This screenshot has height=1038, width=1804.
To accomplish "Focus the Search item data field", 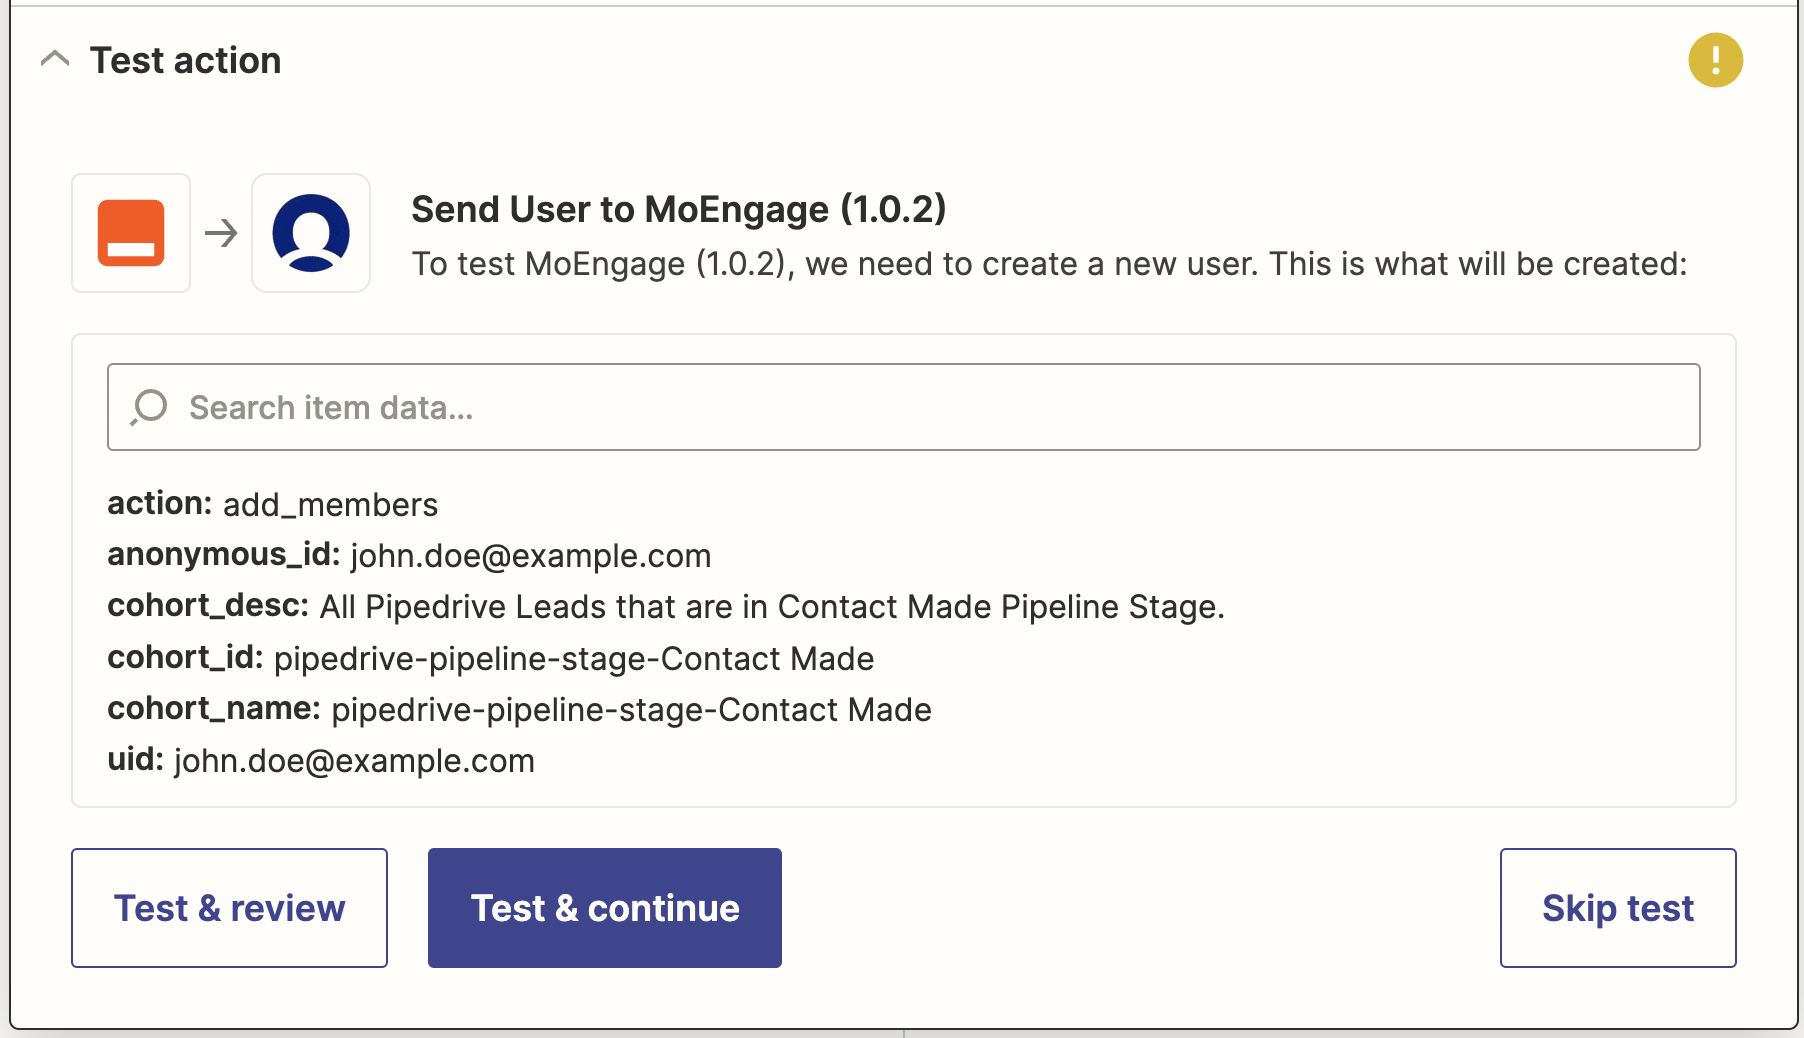I will (903, 407).
